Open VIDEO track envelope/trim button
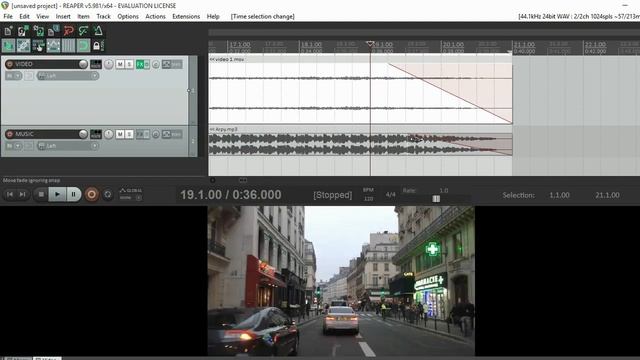 point(172,64)
